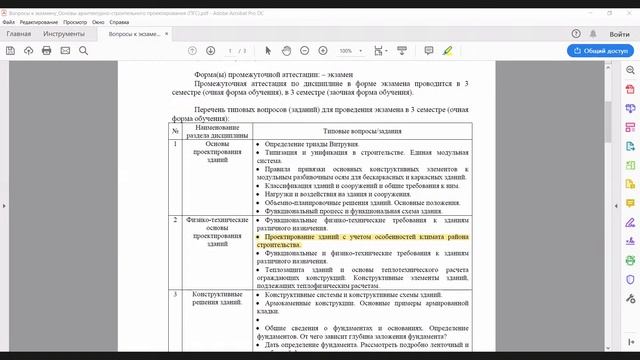Expand right tools pane with bottom arrow icon
The height and width of the screenshot is (360, 640).
(631, 342)
